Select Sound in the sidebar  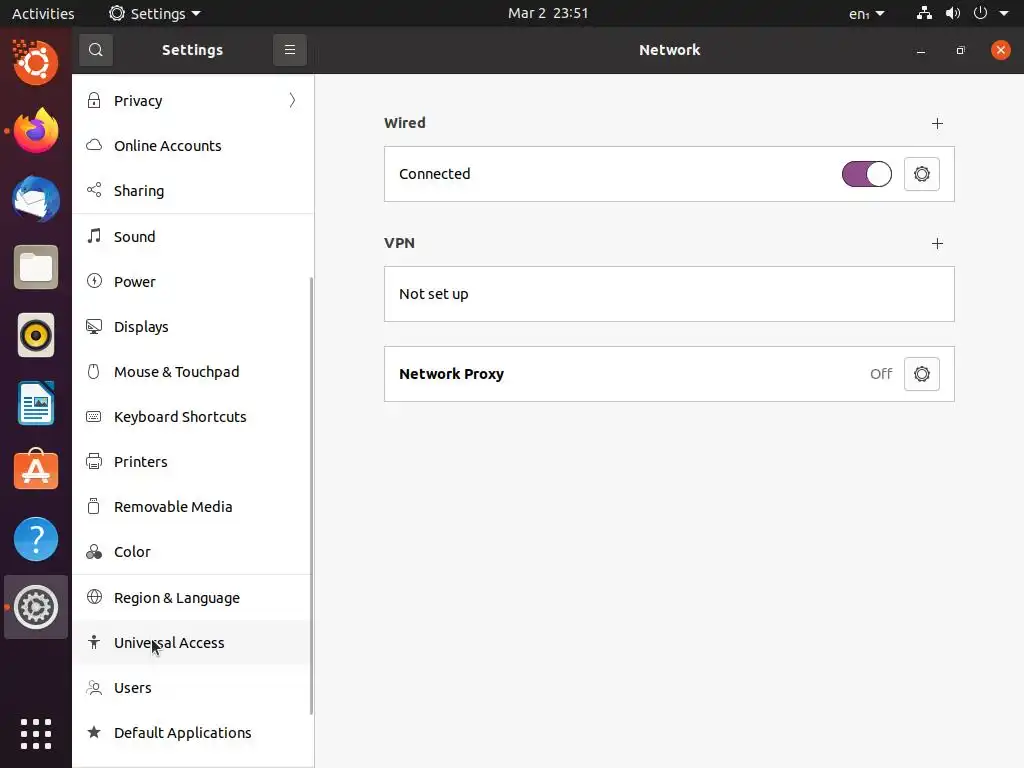pos(135,237)
